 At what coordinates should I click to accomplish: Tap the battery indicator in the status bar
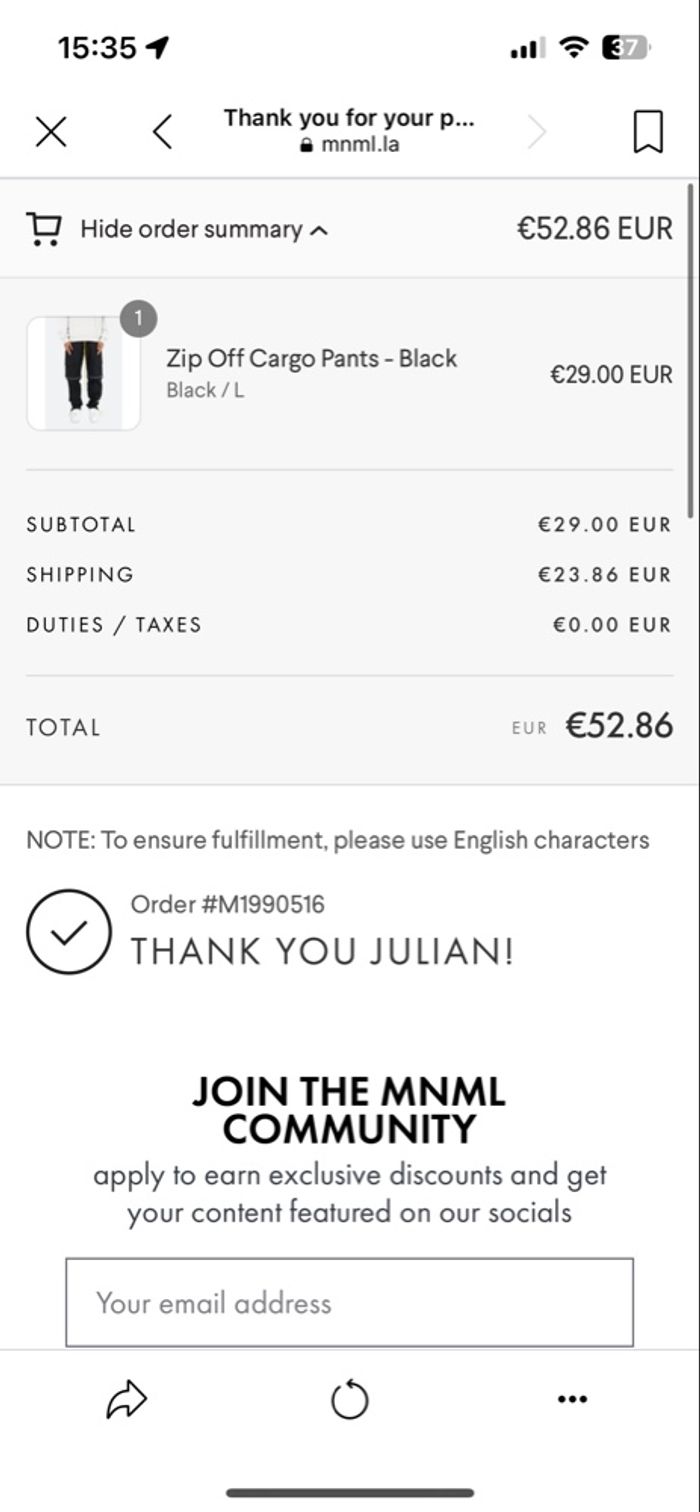tap(625, 47)
